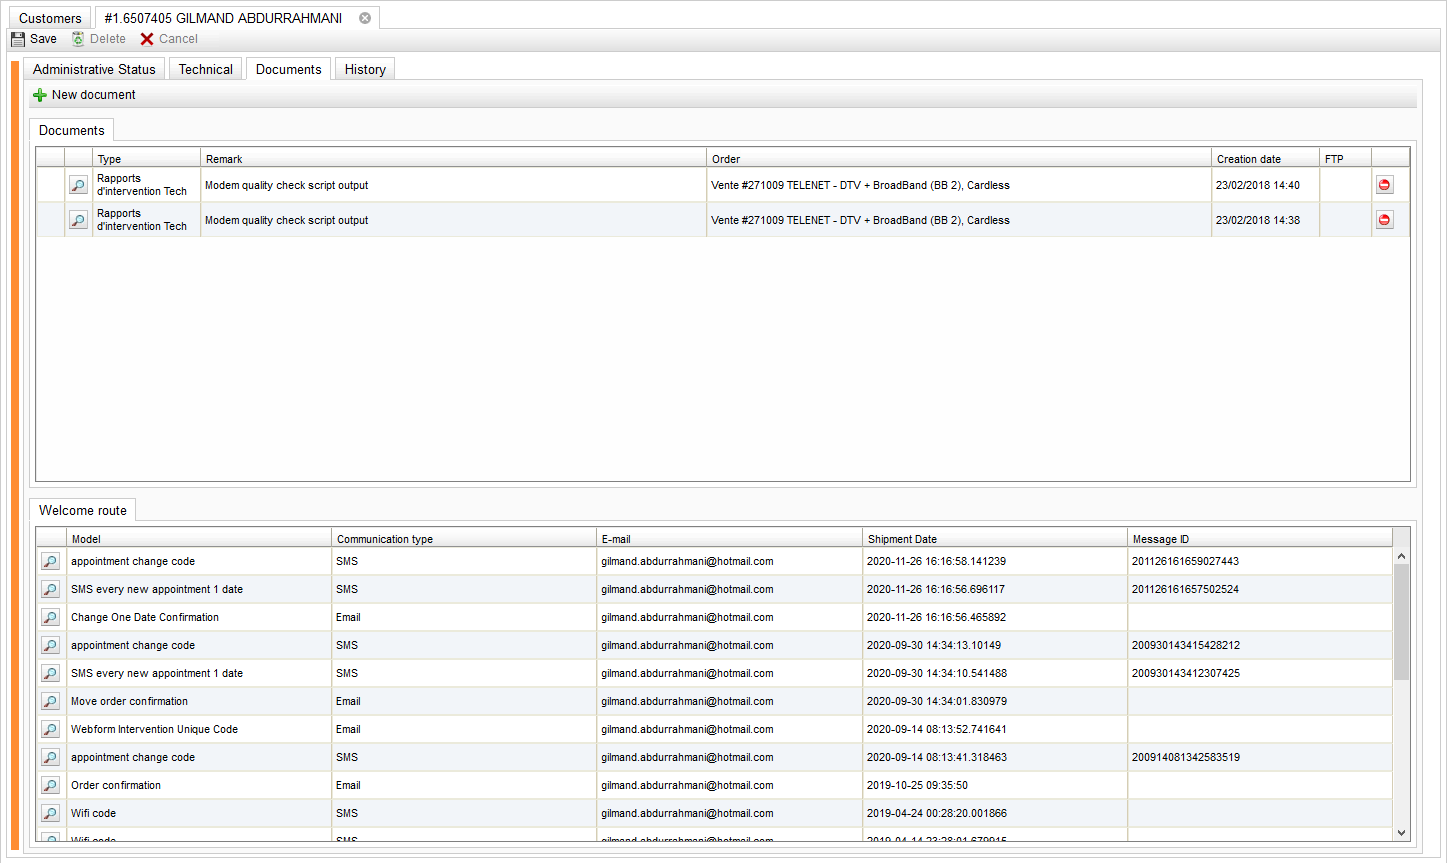
Task: Open the Technical tab
Action: (x=205, y=69)
